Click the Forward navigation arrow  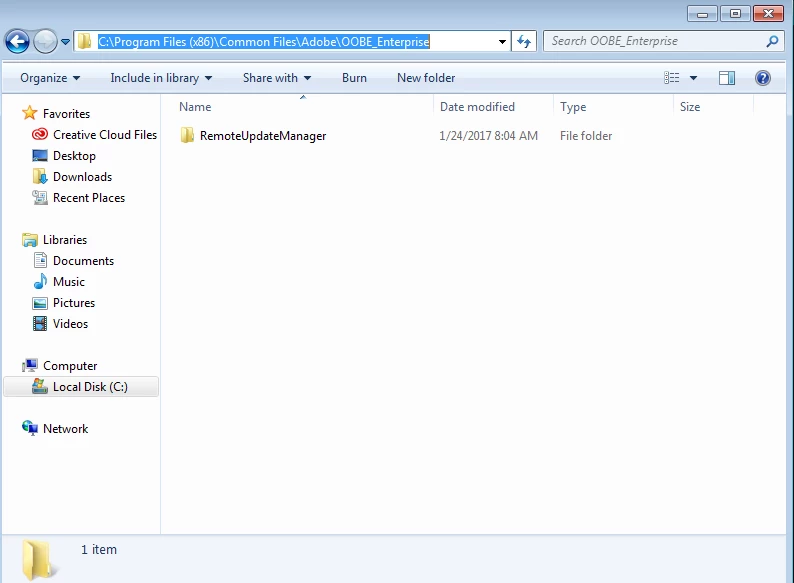(x=46, y=42)
